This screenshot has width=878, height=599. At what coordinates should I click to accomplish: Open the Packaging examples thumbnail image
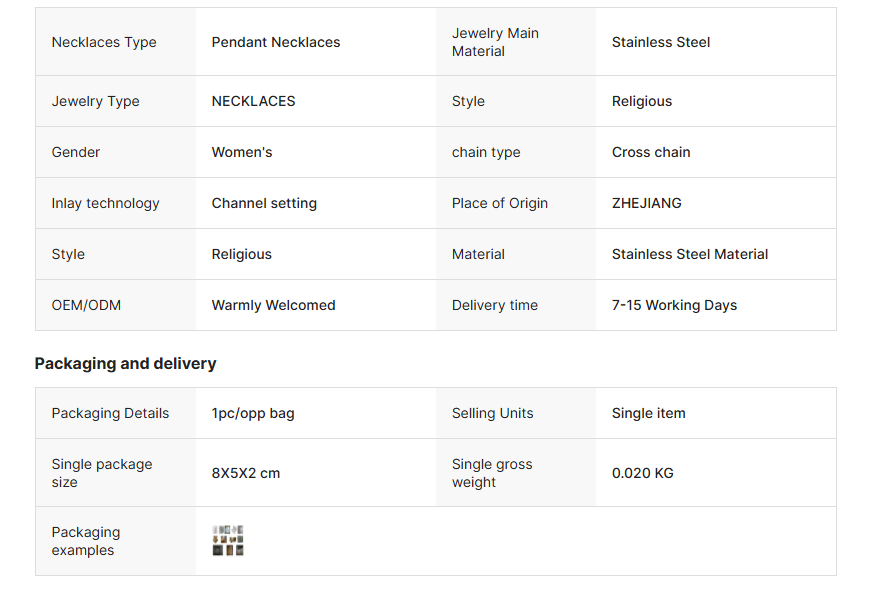point(228,541)
